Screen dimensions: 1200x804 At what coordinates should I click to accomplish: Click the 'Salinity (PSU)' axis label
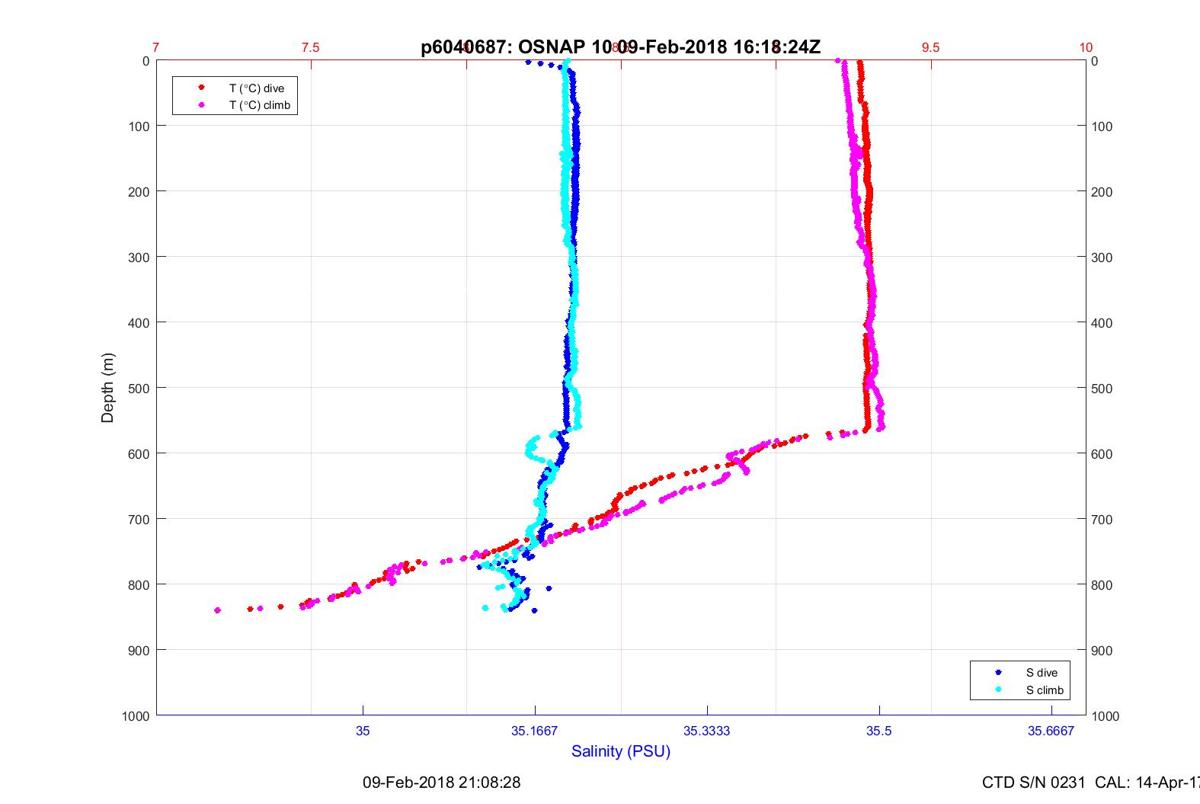point(621,751)
